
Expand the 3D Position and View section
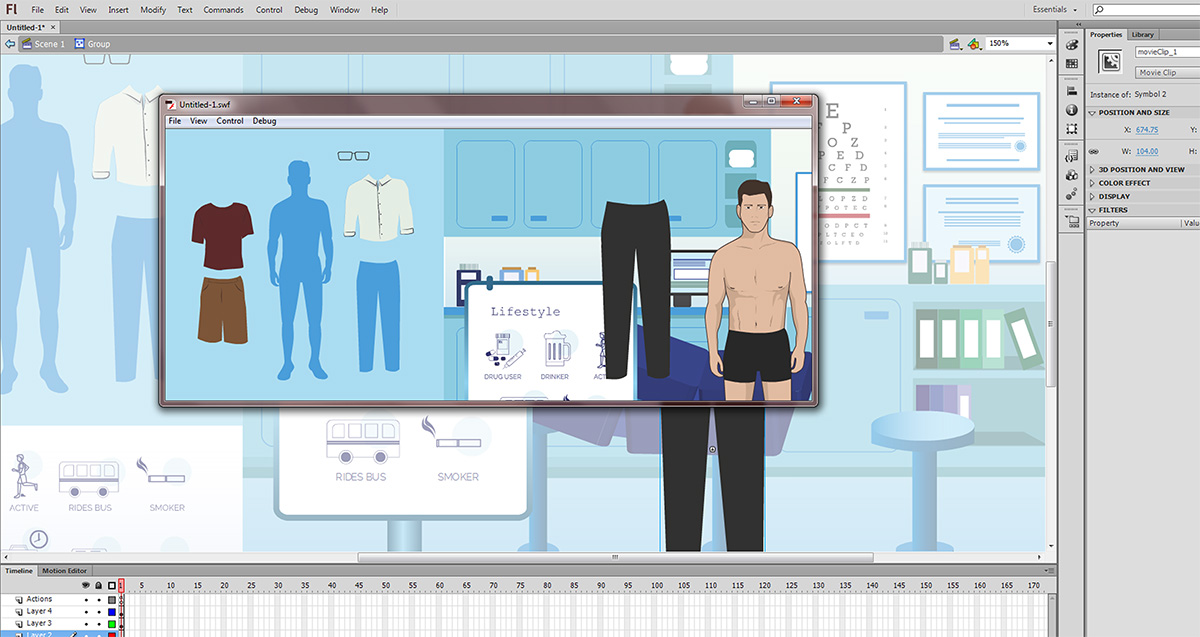[x=1092, y=170]
